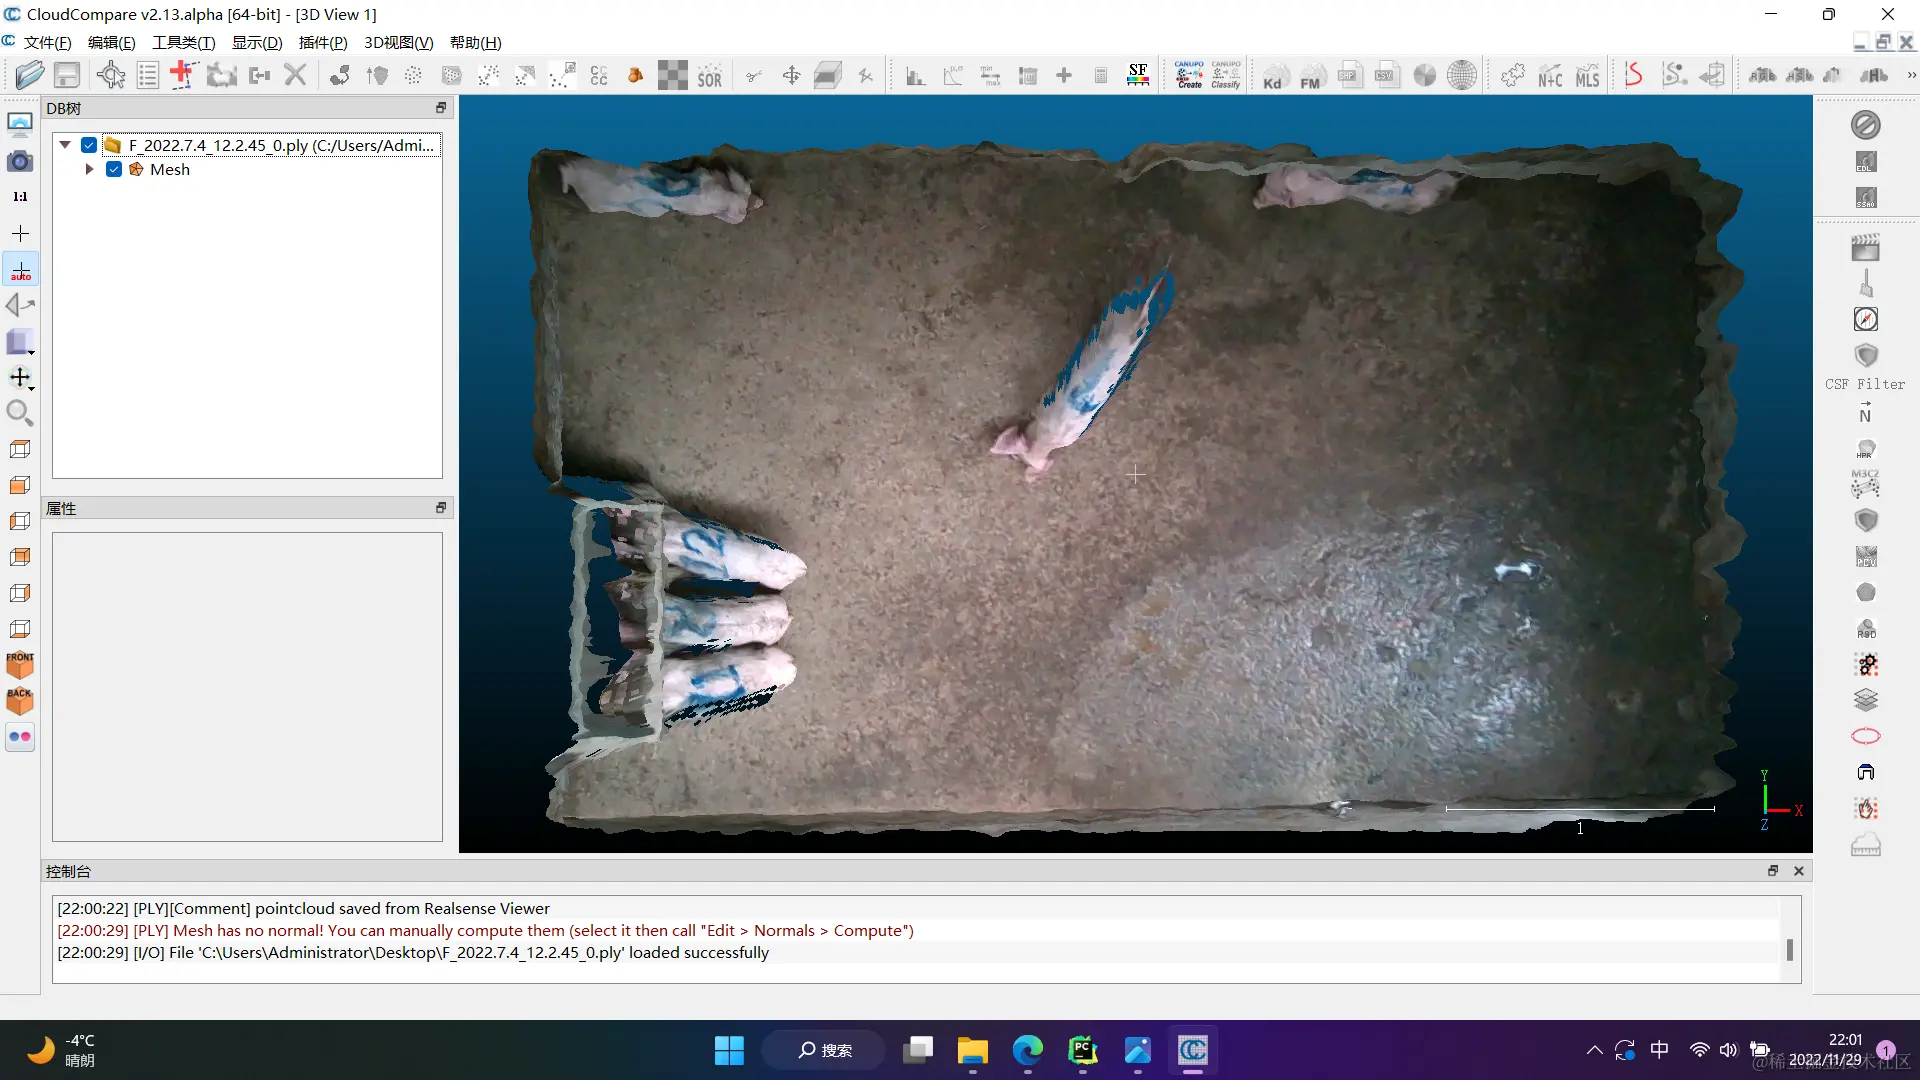
Task: Toggle the stereo glasses mode icon
Action: tap(20, 737)
